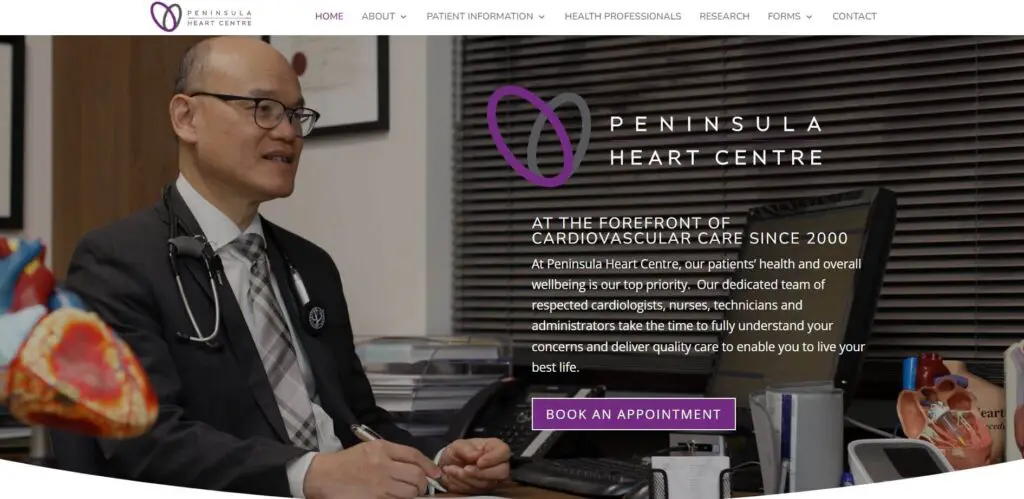Click the Cardiovascular Care Since 2000 heading
The width and height of the screenshot is (1024, 499).
pyautogui.click(x=690, y=231)
